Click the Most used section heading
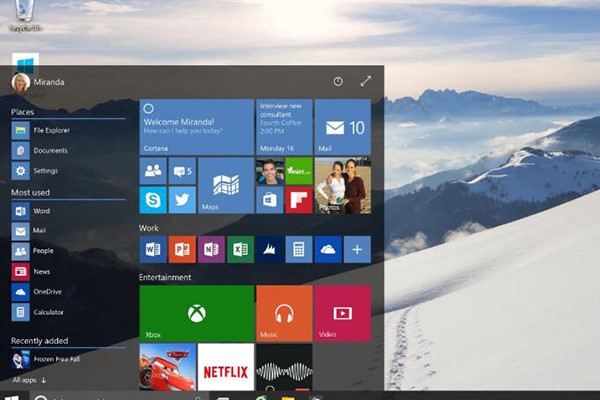 (30, 193)
